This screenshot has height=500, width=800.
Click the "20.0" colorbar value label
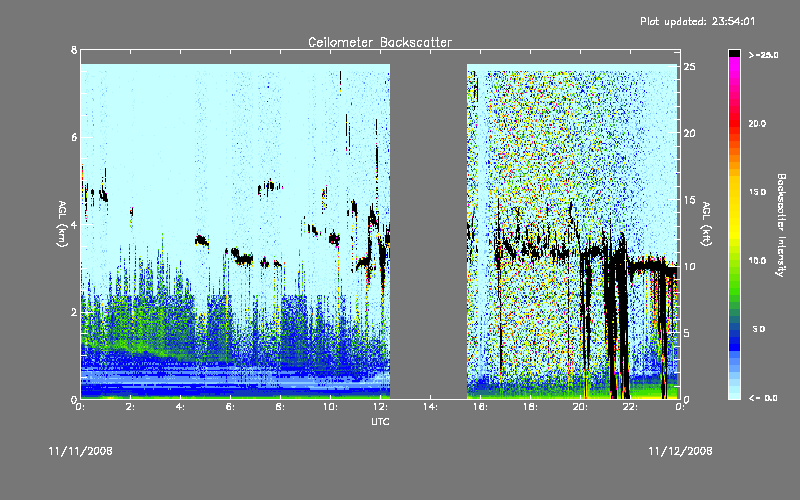(x=757, y=123)
